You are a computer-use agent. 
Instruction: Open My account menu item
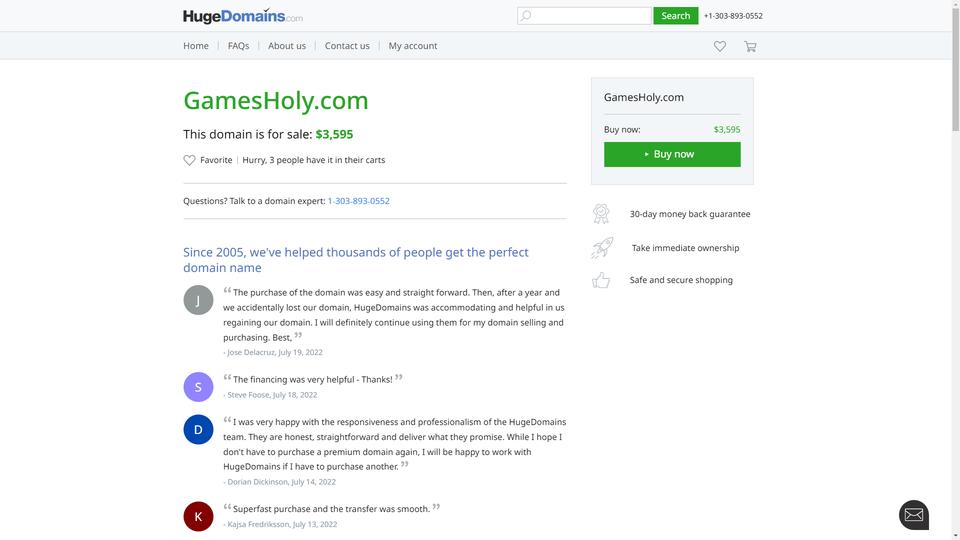(x=413, y=46)
